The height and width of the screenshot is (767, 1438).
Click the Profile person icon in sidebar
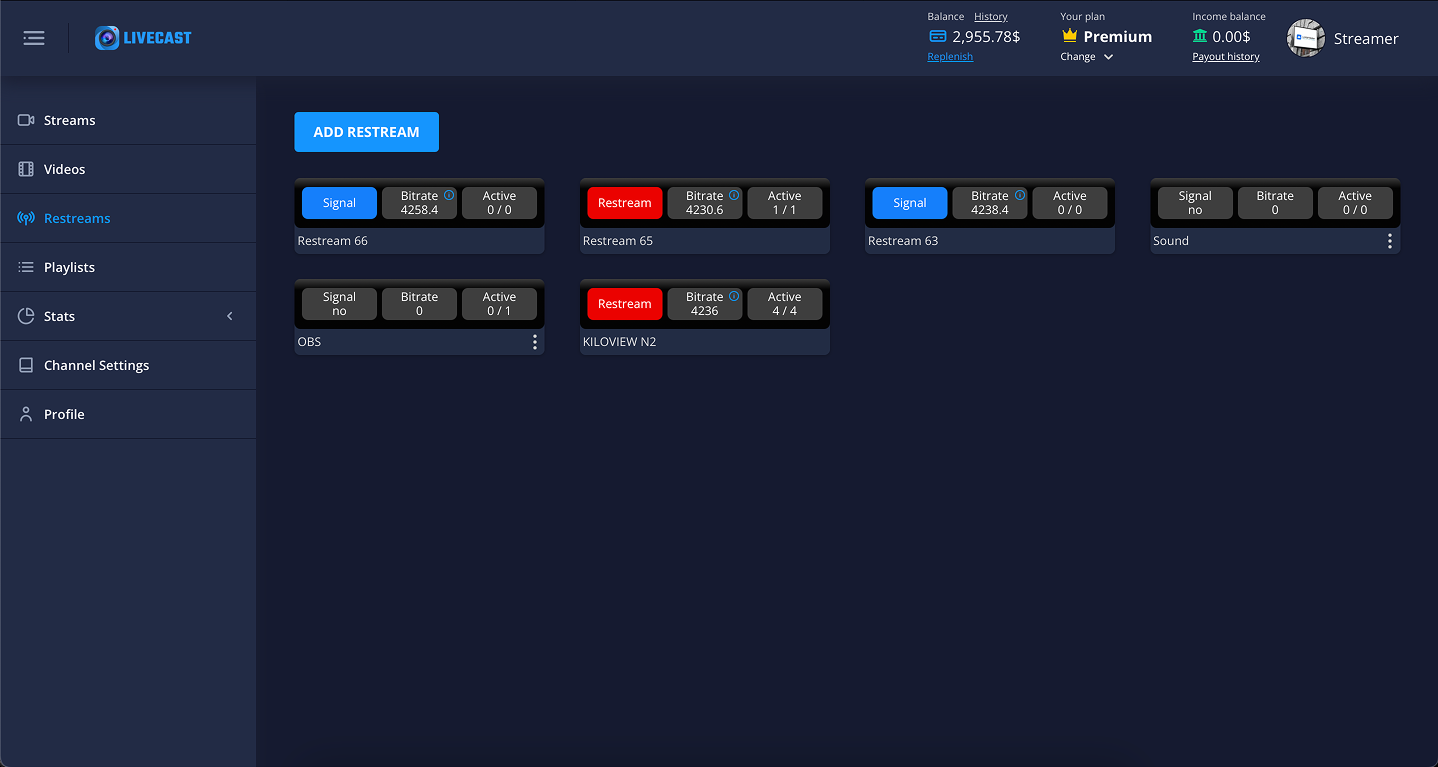25,414
